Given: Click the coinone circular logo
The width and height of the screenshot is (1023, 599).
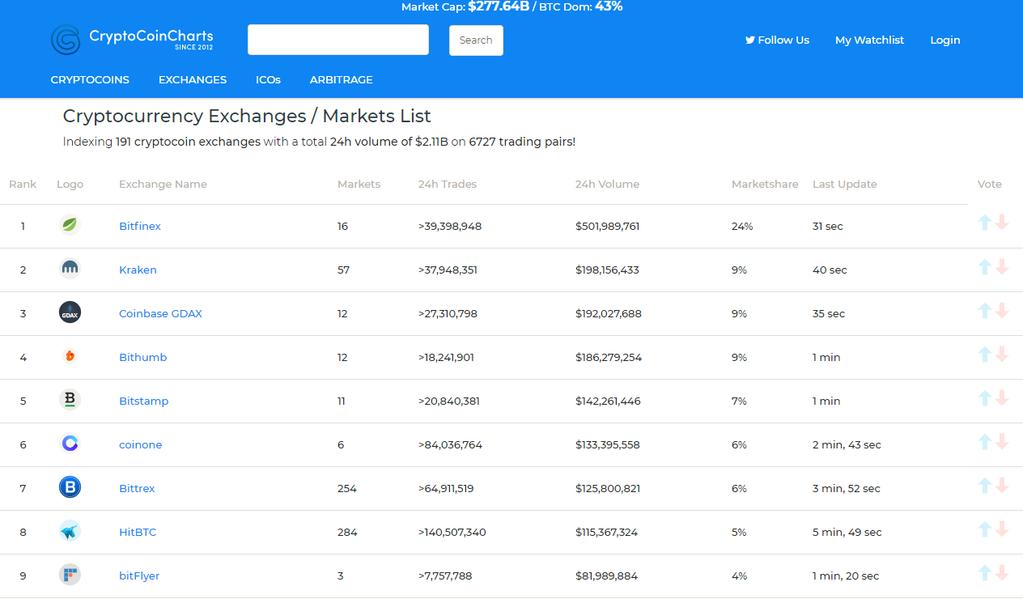Looking at the screenshot, I should coord(70,444).
